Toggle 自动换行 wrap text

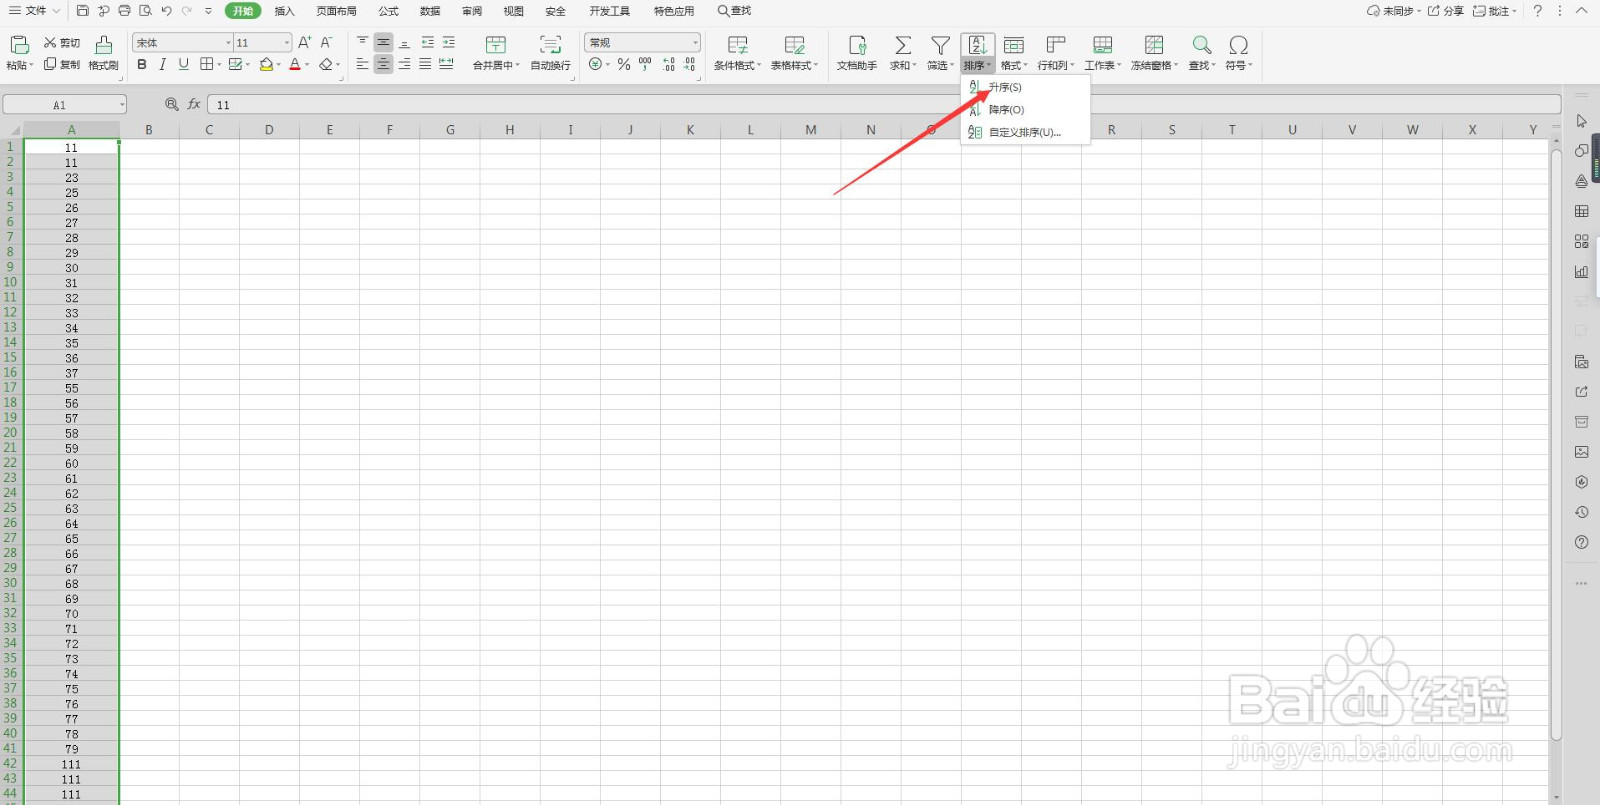pyautogui.click(x=550, y=52)
